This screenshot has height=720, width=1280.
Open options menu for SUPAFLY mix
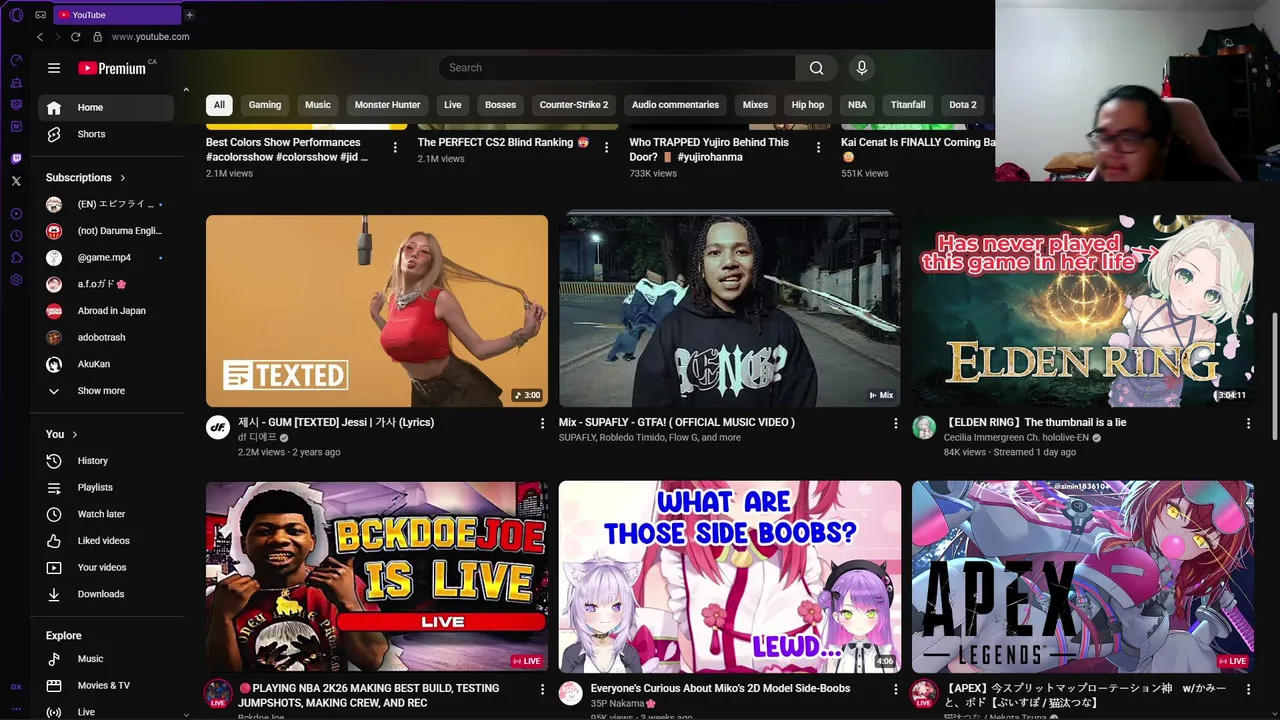pyautogui.click(x=896, y=424)
